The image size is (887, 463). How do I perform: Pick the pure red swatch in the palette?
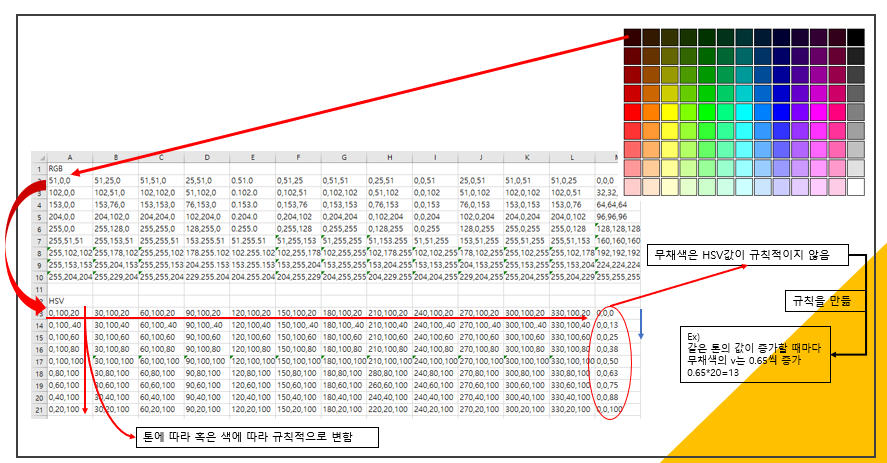coord(632,112)
